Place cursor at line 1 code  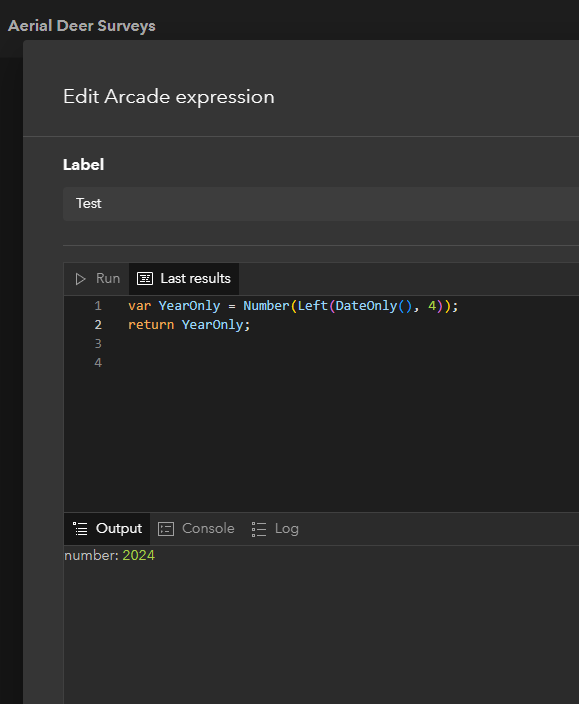tap(293, 306)
